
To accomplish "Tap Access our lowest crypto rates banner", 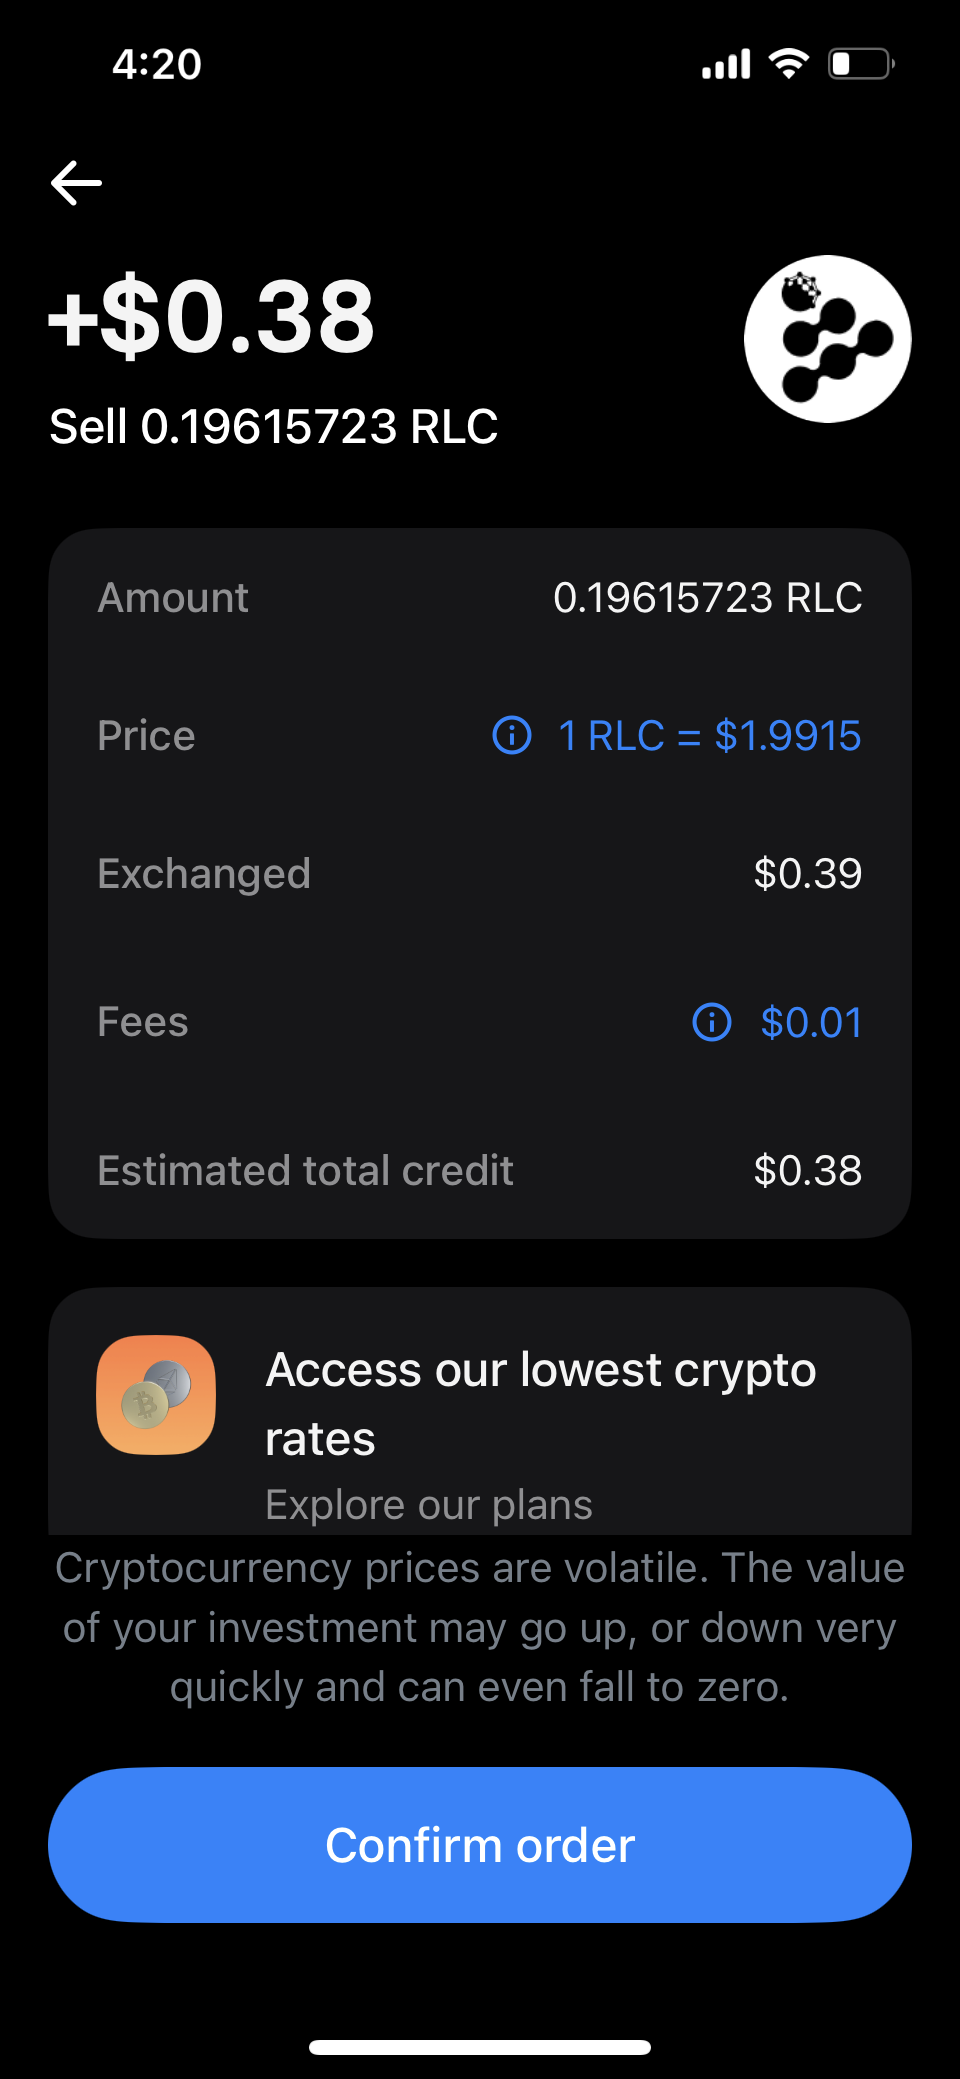I will 540,1402.
